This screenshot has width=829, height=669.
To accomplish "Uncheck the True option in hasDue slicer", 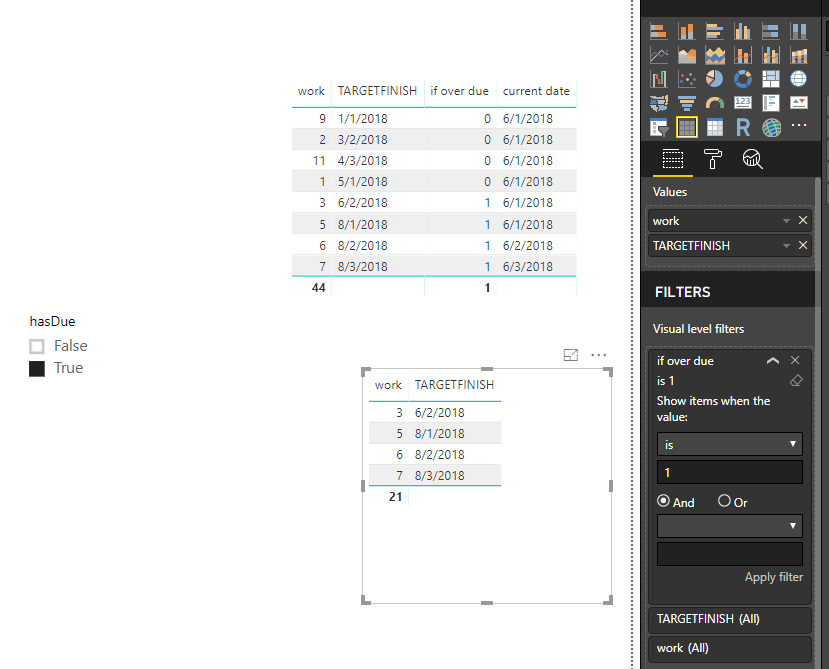I will pyautogui.click(x=36, y=368).
